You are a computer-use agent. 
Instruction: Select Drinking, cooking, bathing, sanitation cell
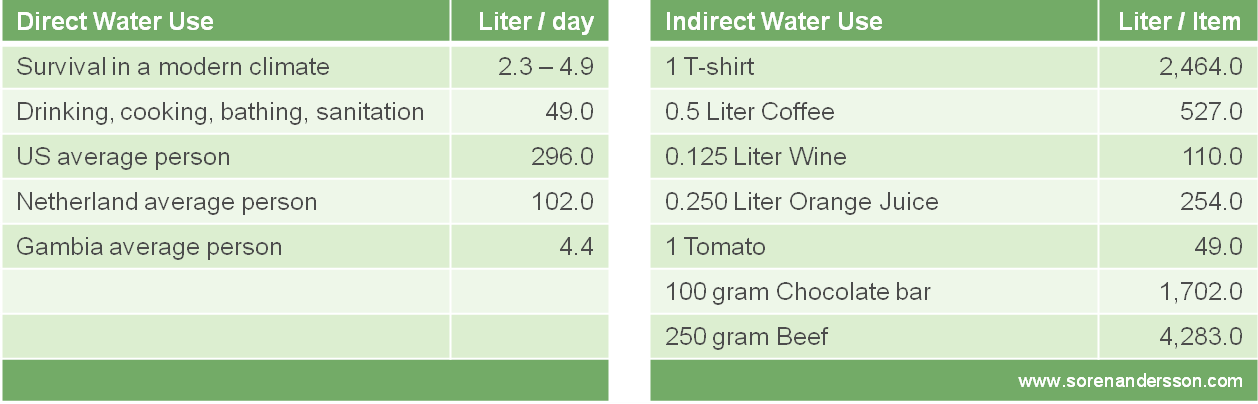tap(220, 112)
